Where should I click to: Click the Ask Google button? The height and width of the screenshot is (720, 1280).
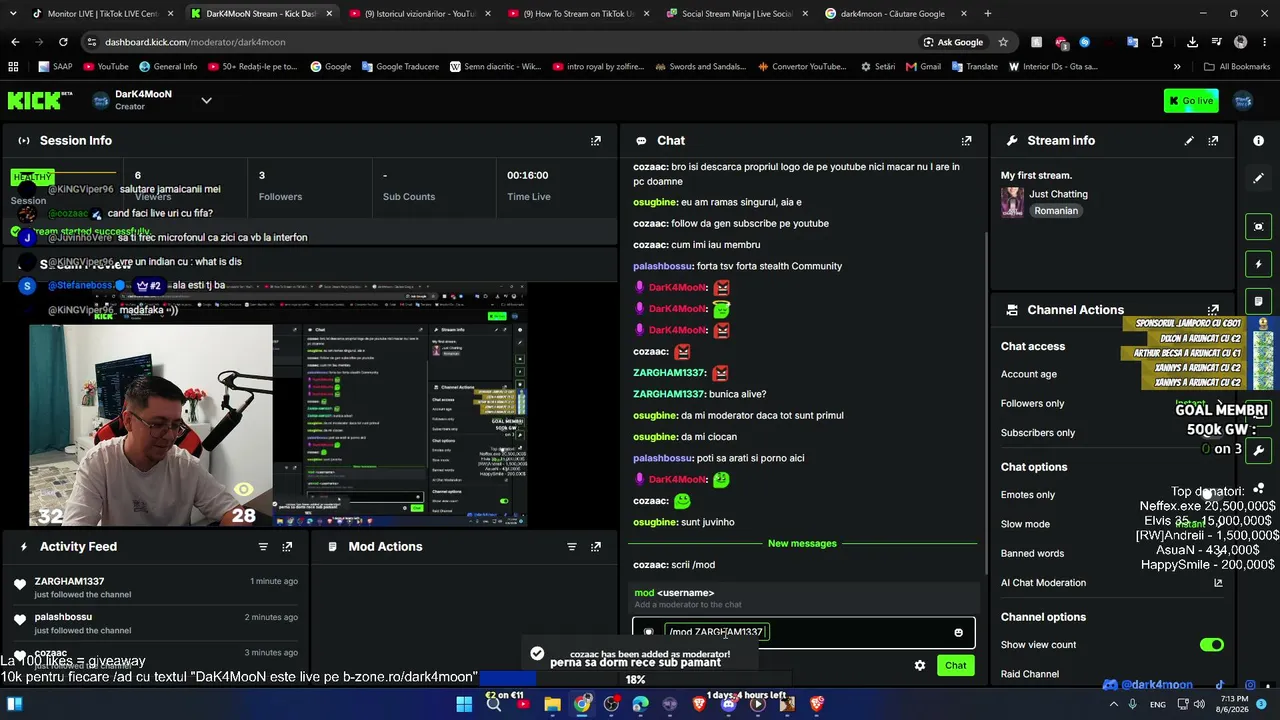coord(953,42)
